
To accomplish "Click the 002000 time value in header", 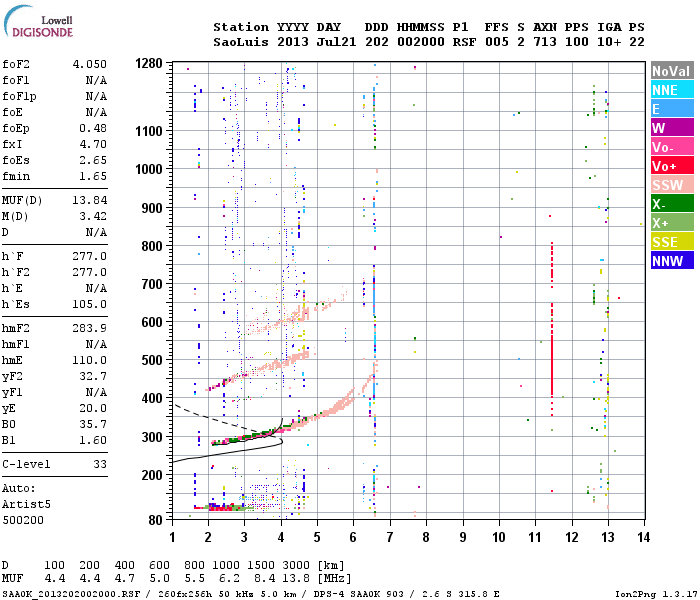I will 421,42.
